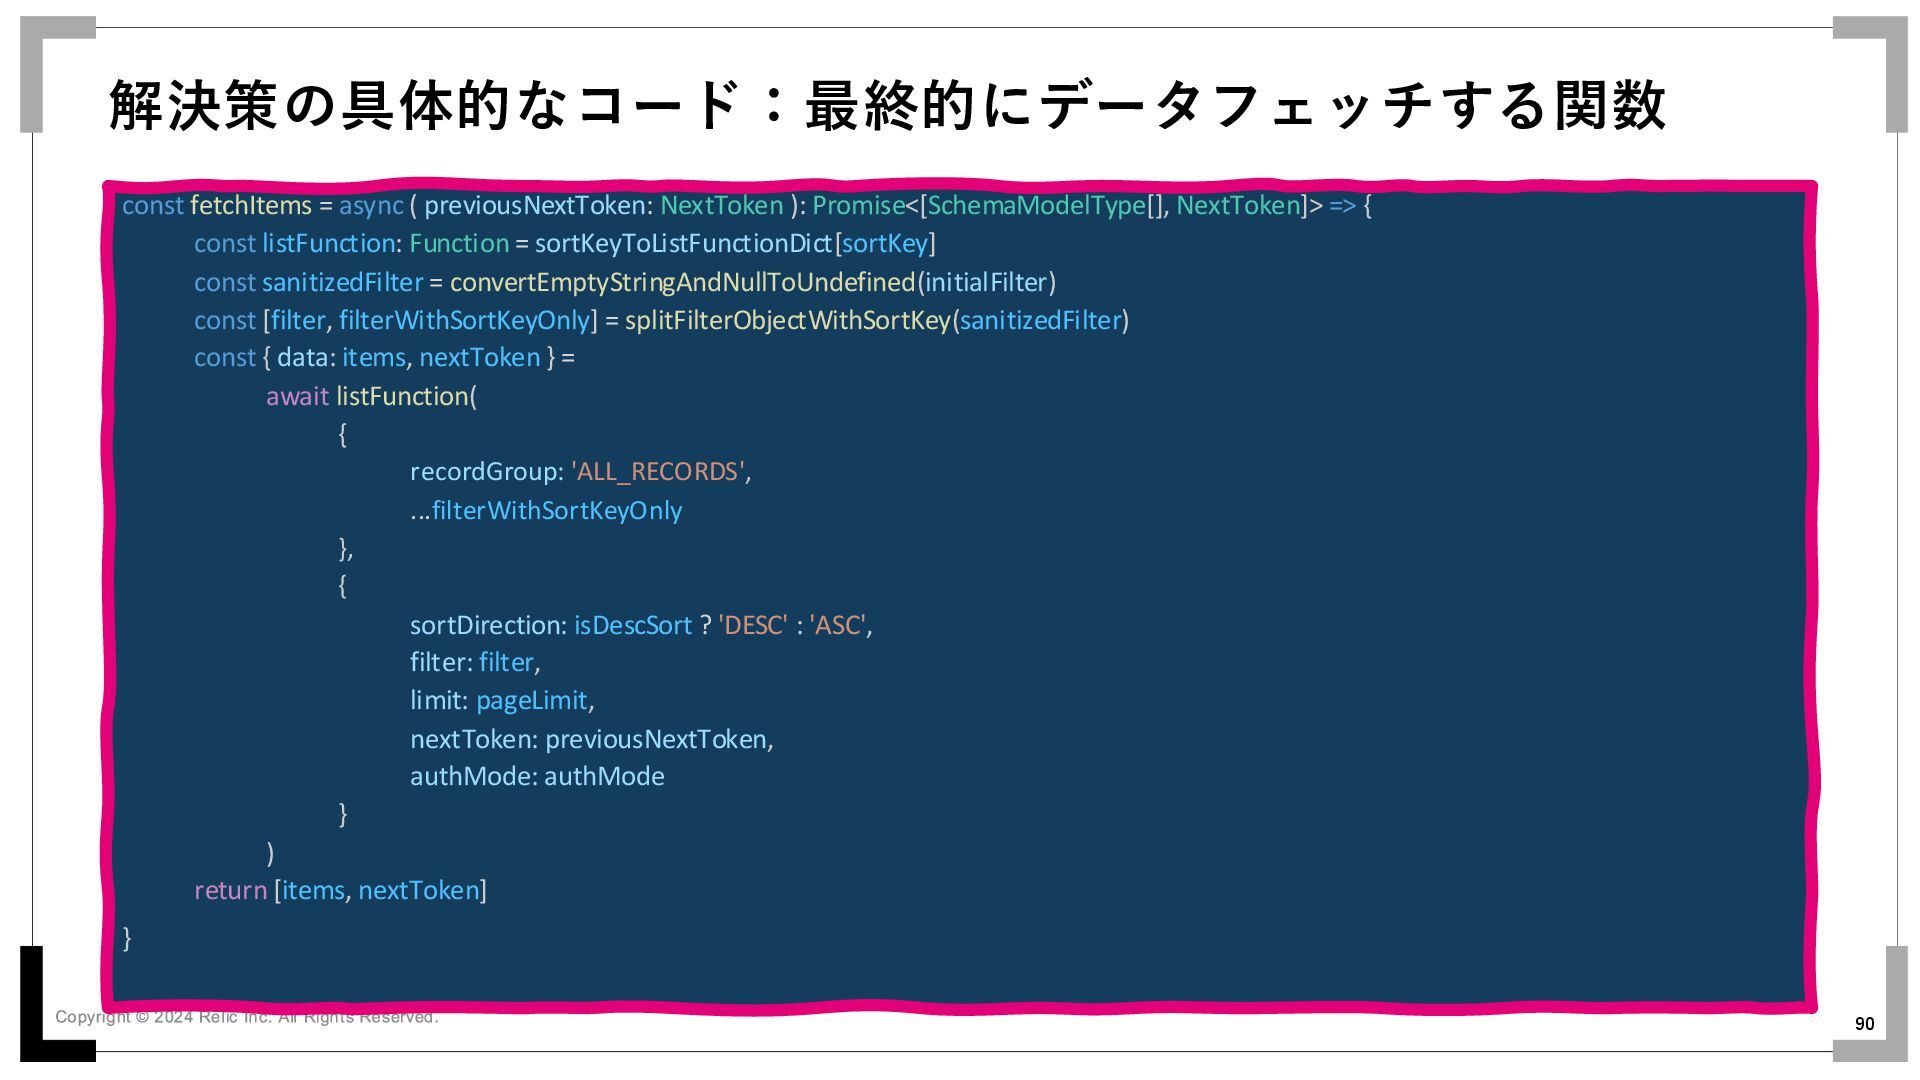1920x1080 pixels.
Task: Click convertEmptyStringAndNullToUndefined function call
Action: 682,283
